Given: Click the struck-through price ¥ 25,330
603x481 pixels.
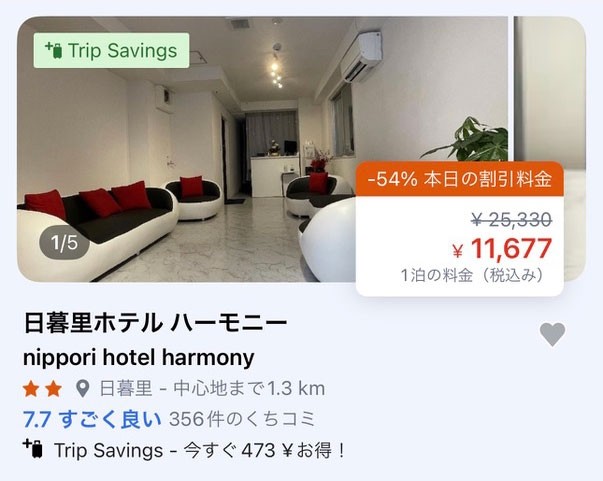Looking at the screenshot, I should [512, 220].
